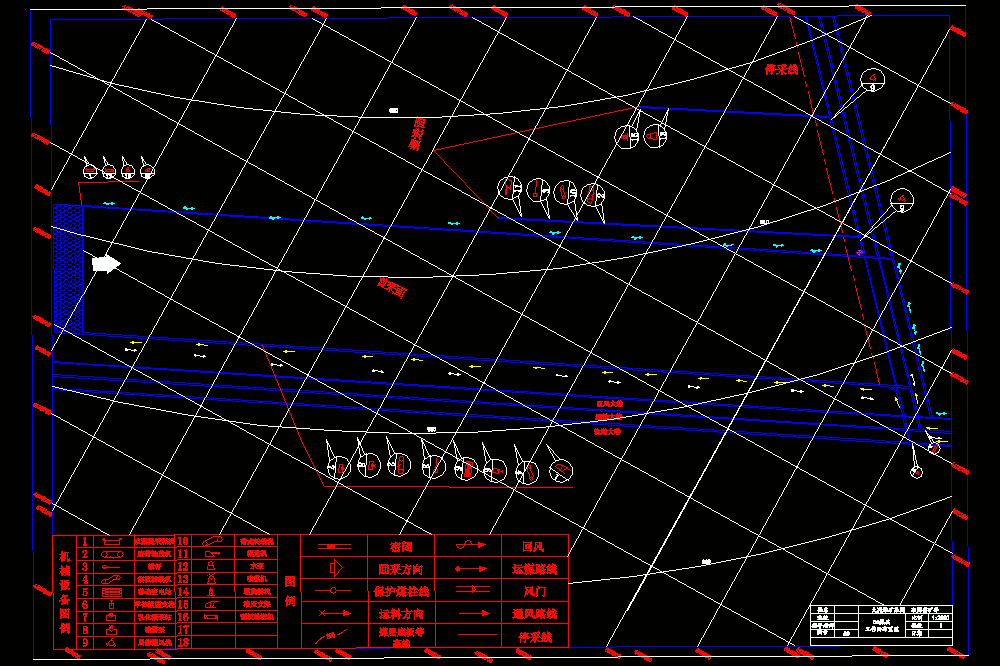Select the 通风路线 arrow legend symbol

[x=474, y=613]
